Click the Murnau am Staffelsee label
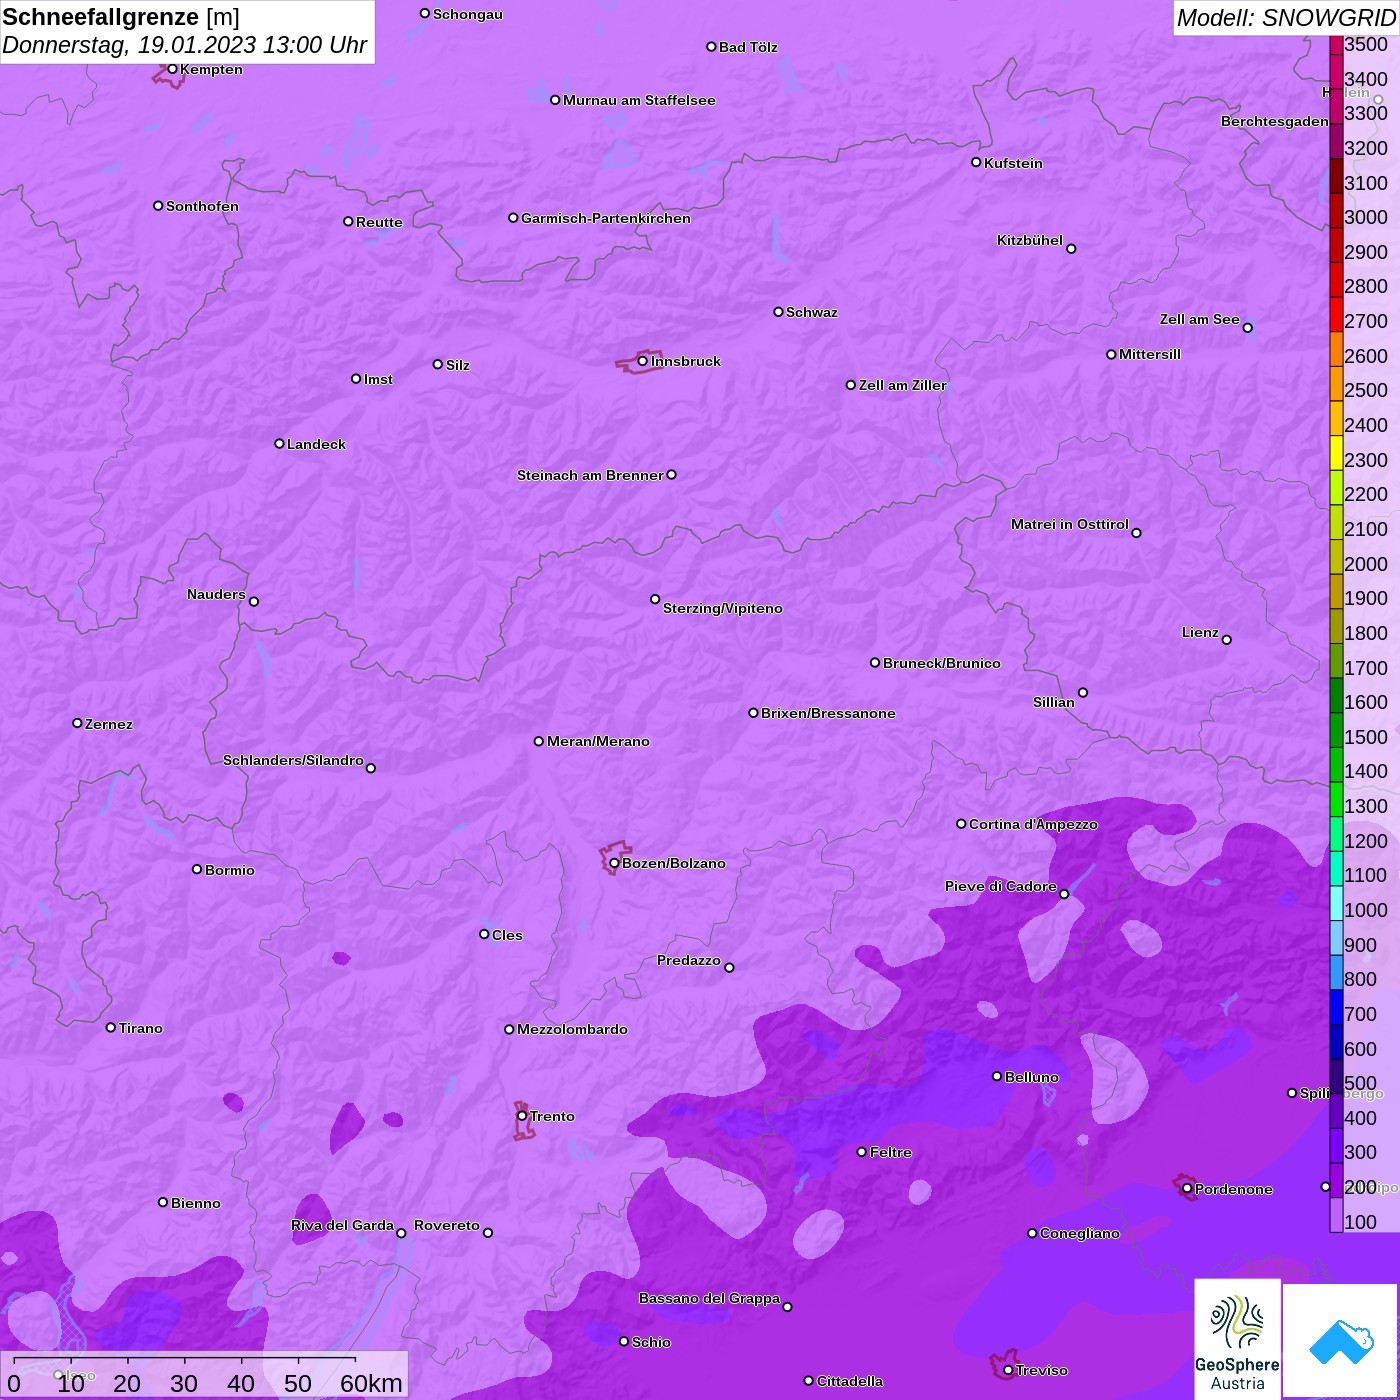 [639, 100]
